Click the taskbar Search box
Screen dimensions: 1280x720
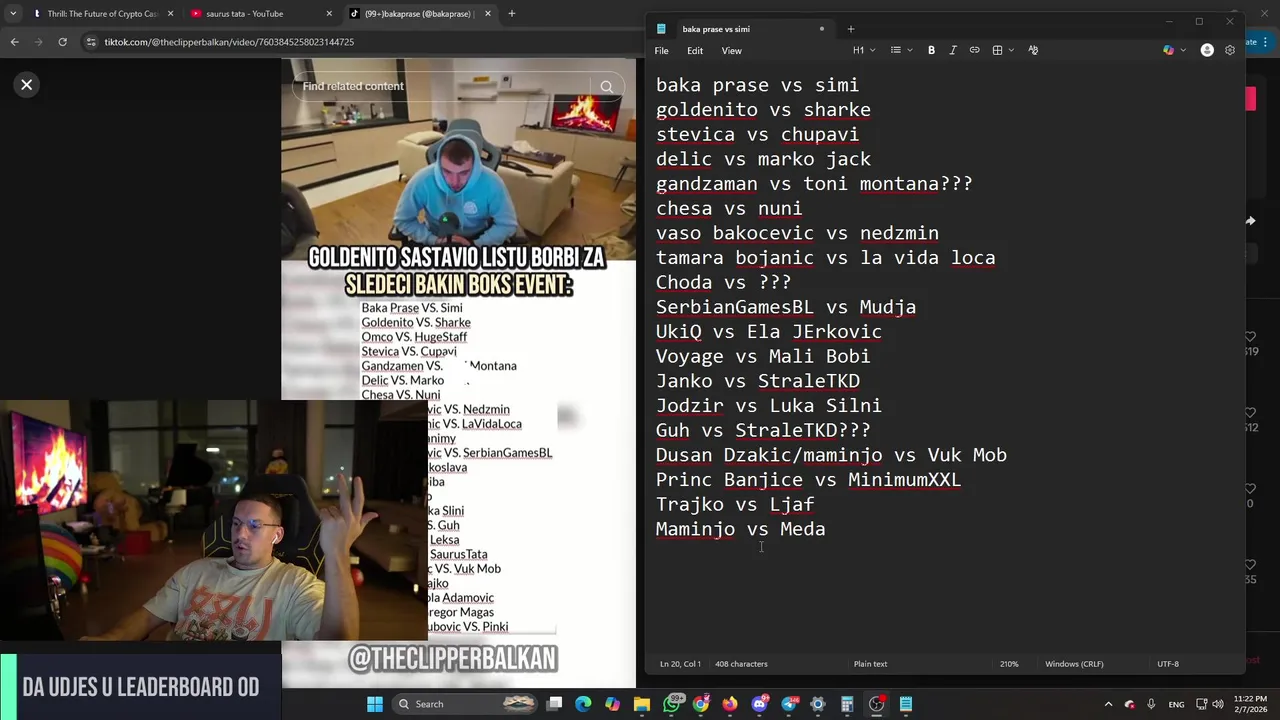(464, 704)
